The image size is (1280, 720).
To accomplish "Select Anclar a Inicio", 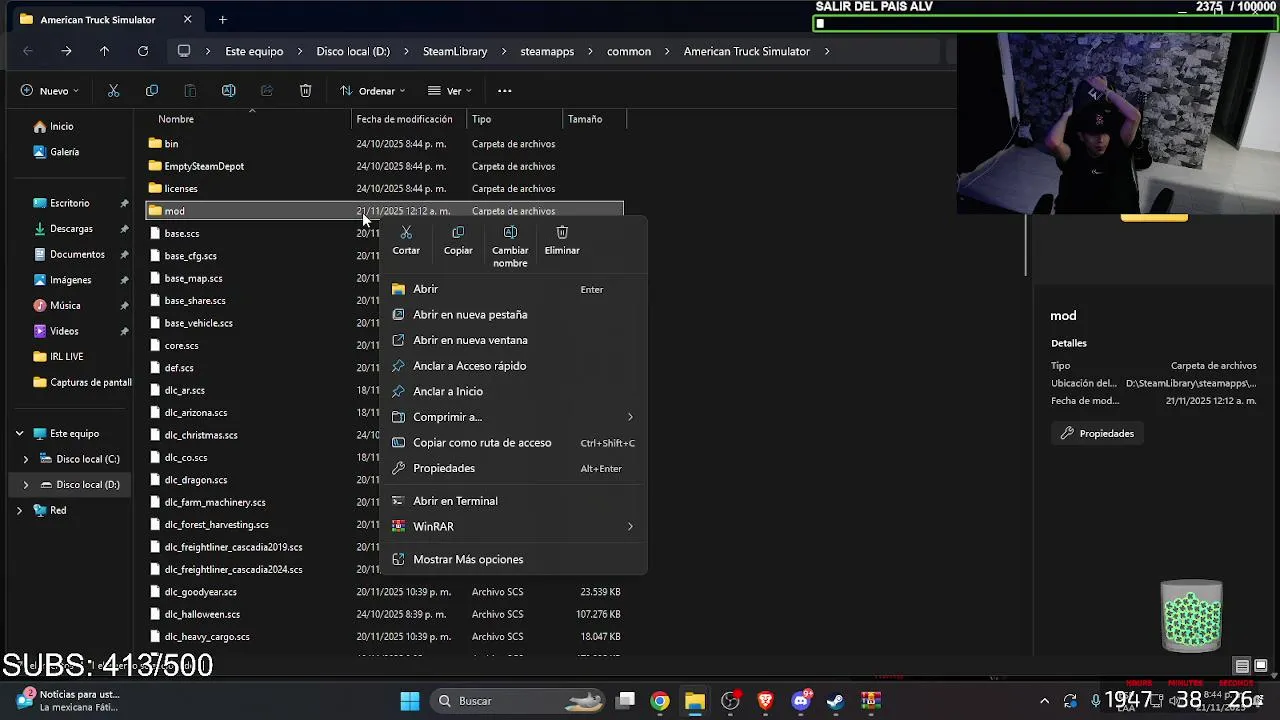I will pos(512,391).
